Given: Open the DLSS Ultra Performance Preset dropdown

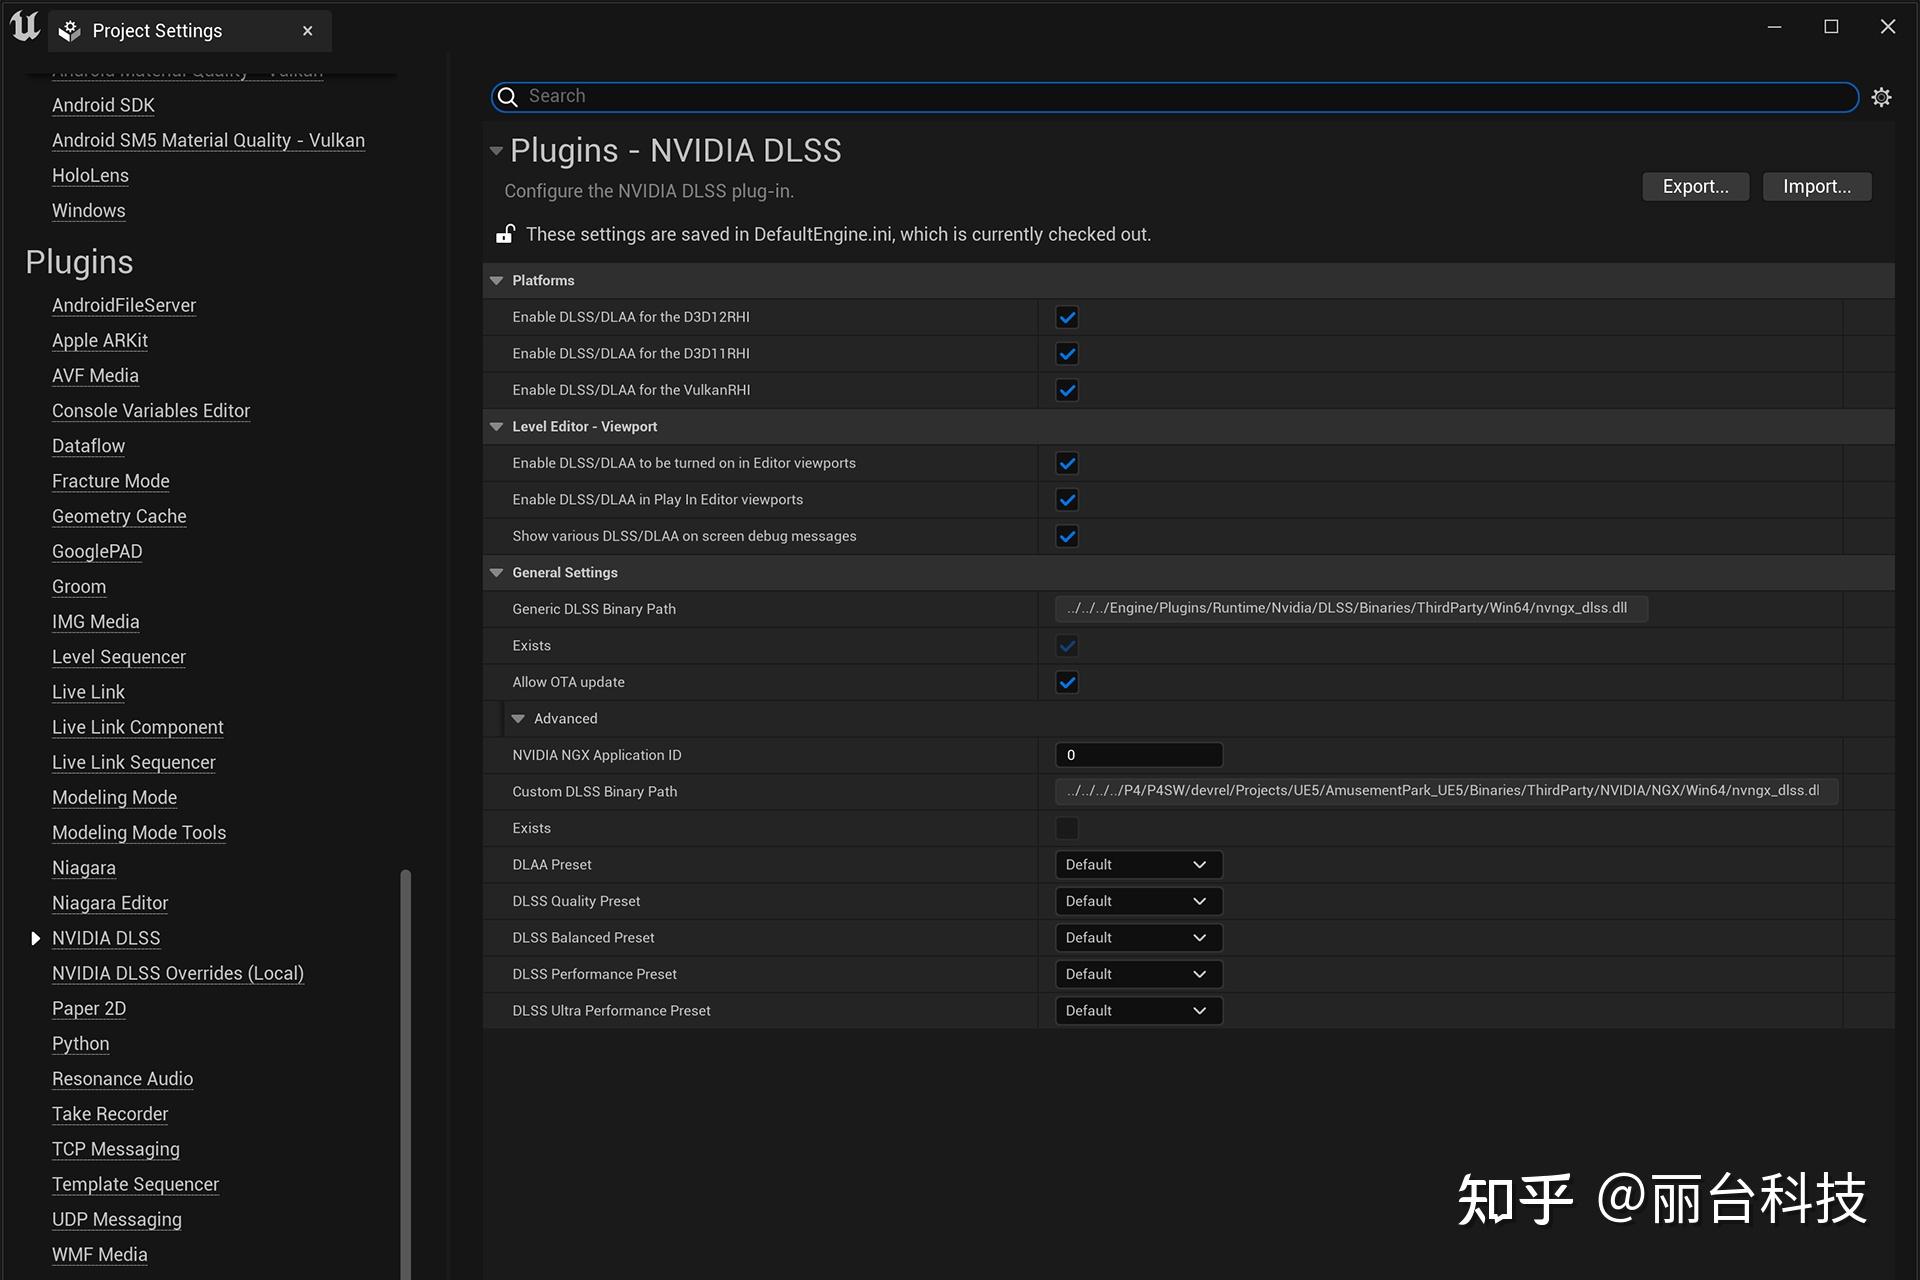Looking at the screenshot, I should [1138, 1010].
